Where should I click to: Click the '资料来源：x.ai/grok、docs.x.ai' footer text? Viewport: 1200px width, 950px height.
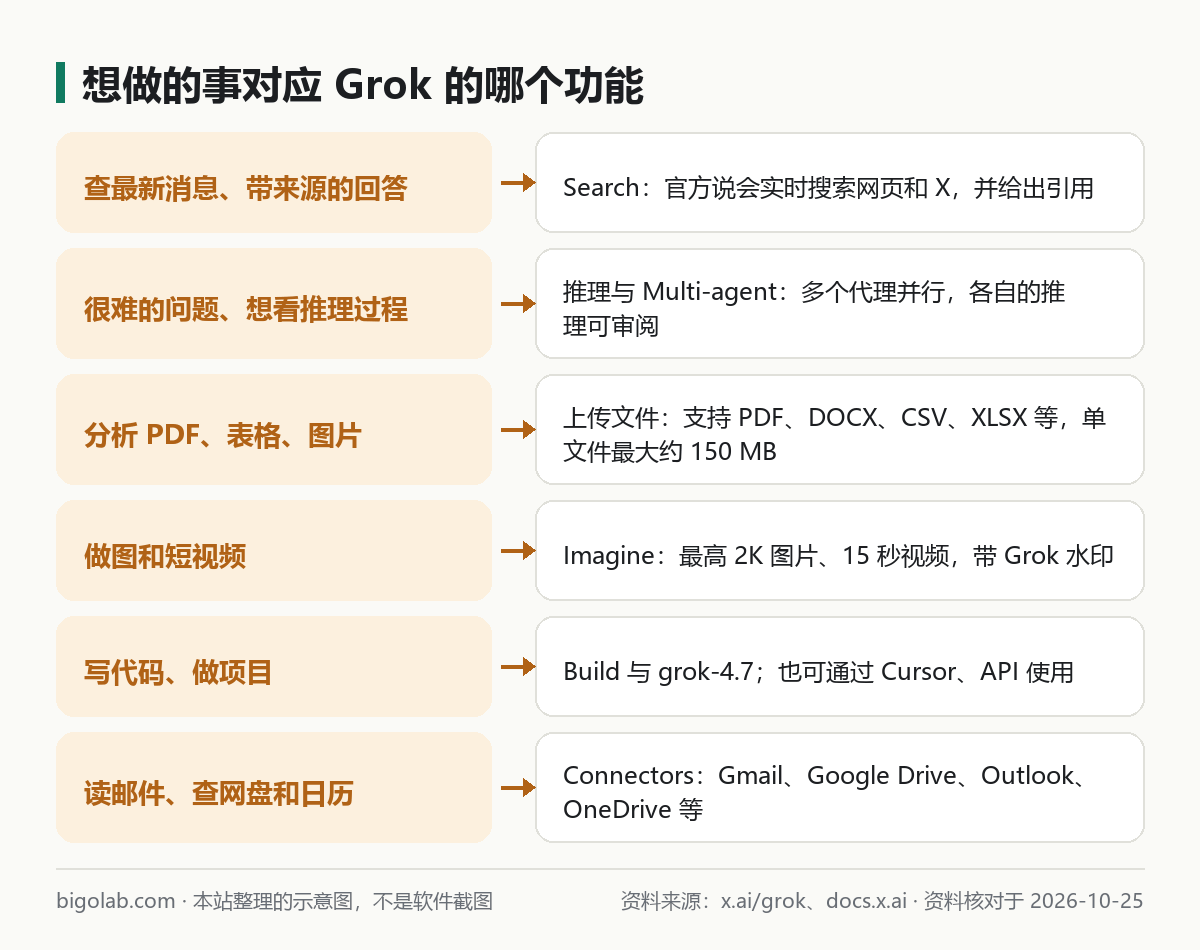click(x=766, y=901)
